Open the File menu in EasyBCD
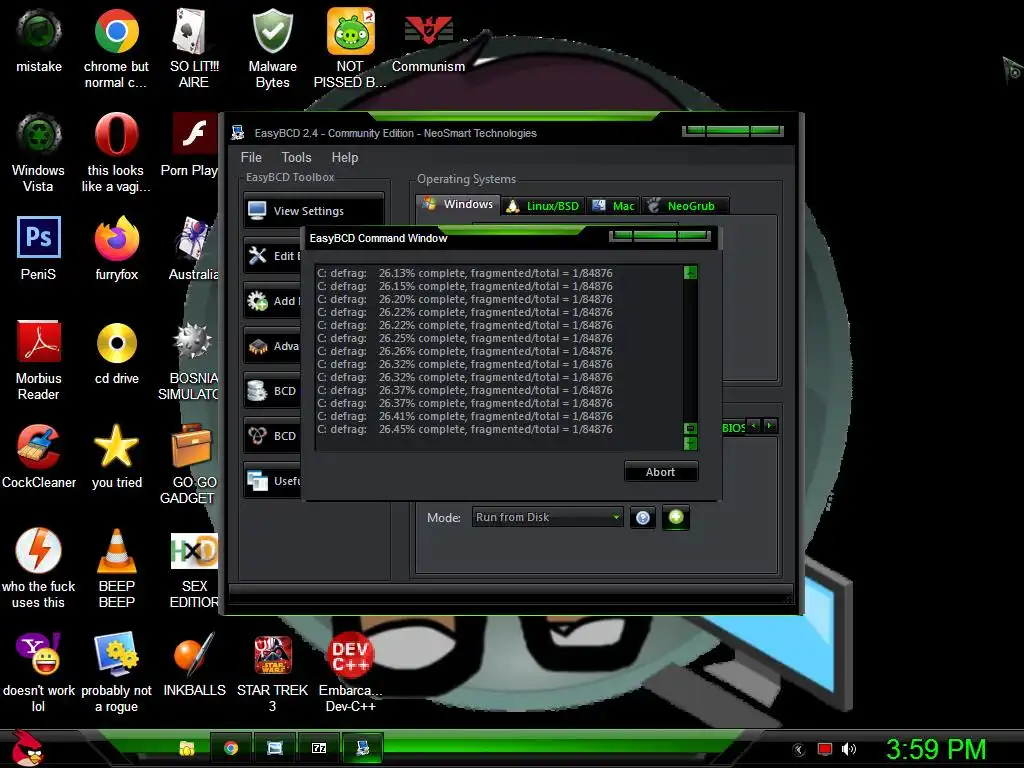Image resolution: width=1024 pixels, height=768 pixels. (251, 157)
